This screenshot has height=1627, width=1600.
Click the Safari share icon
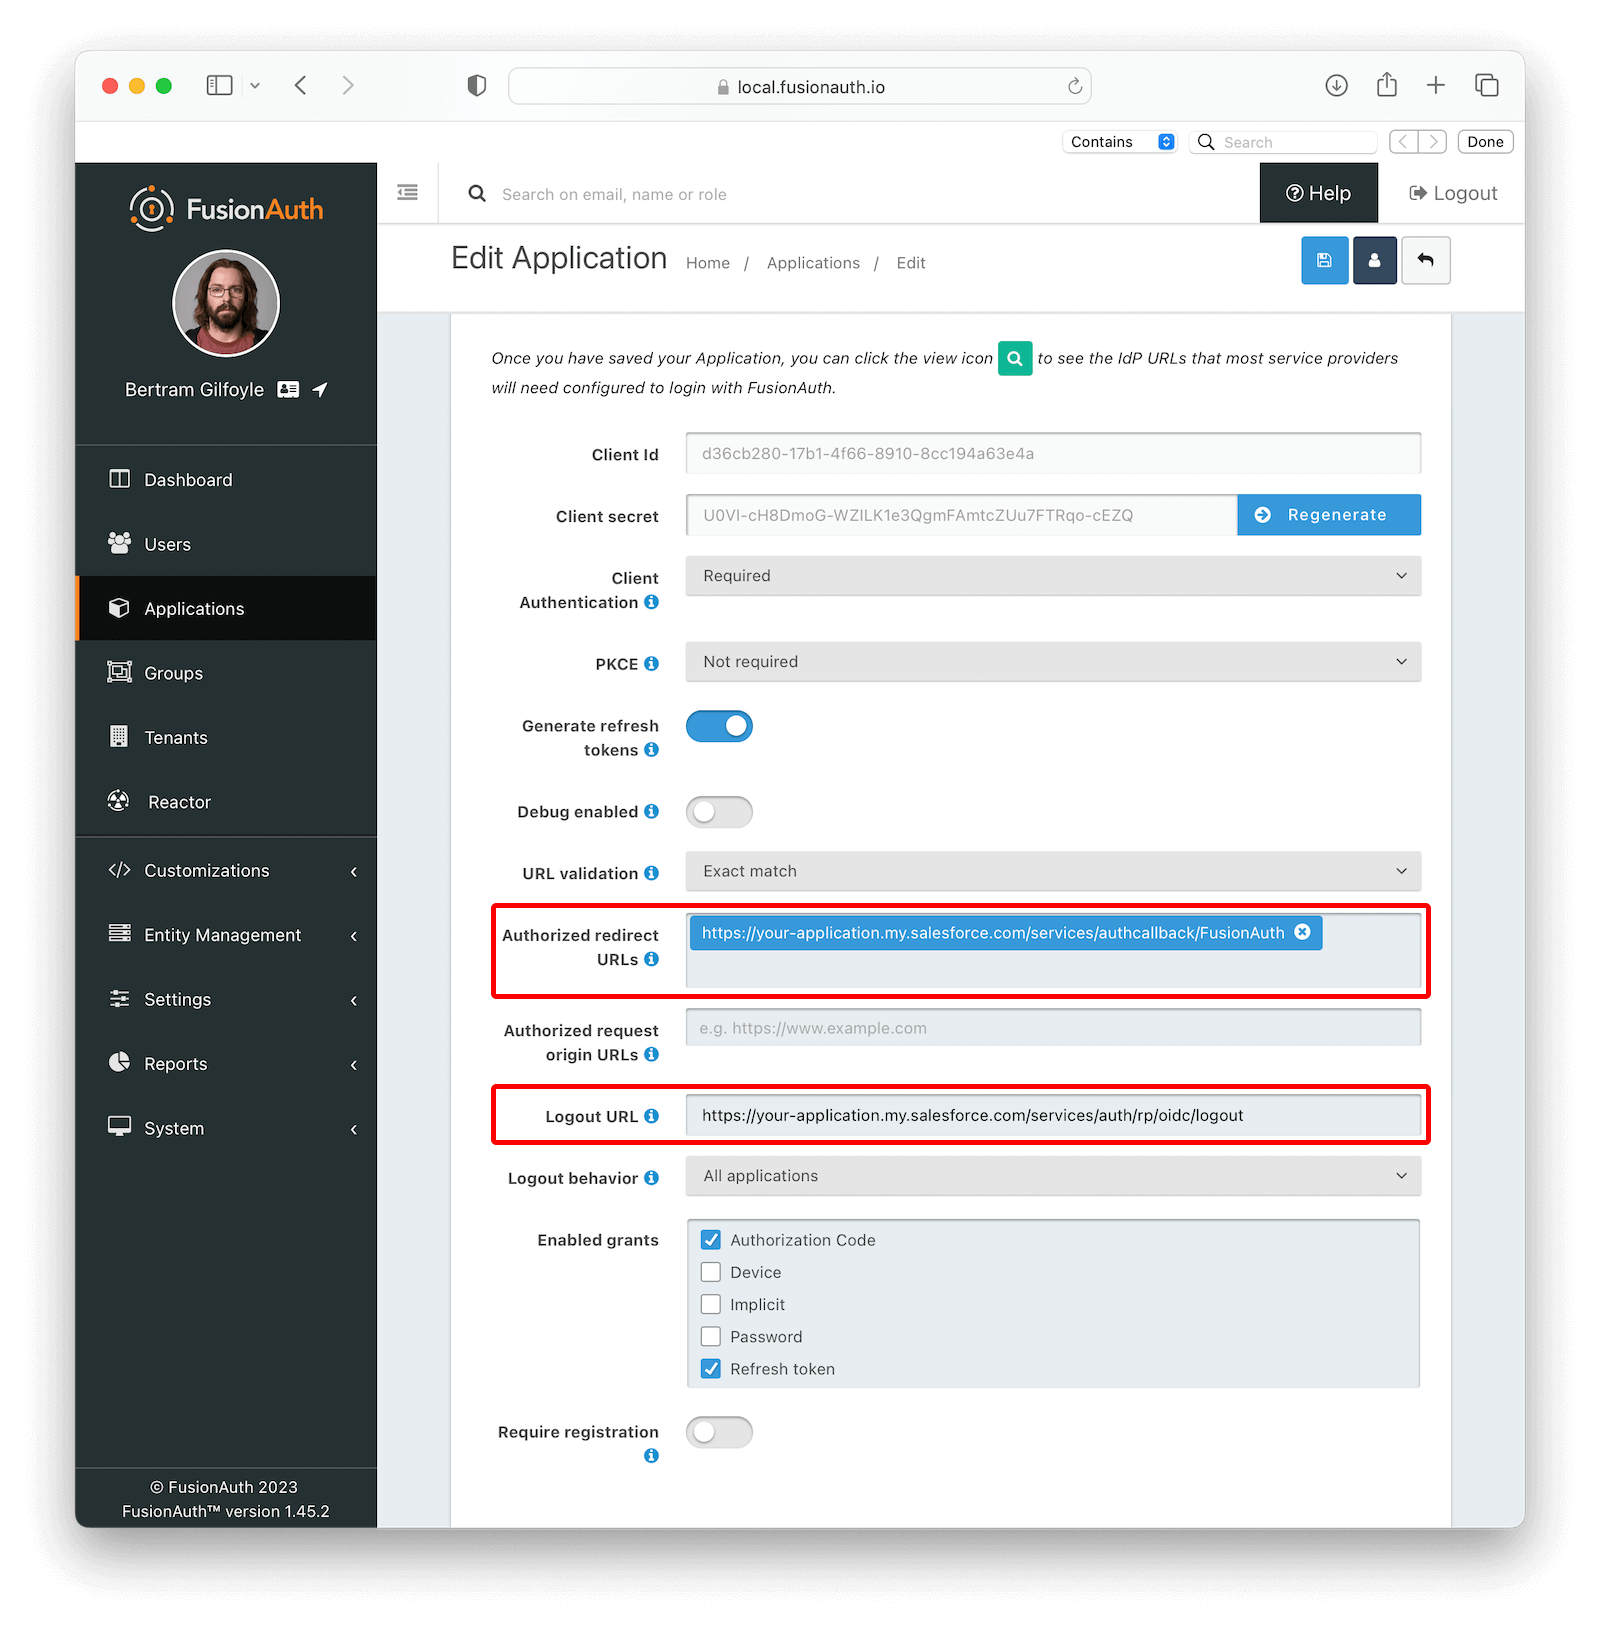(1386, 85)
